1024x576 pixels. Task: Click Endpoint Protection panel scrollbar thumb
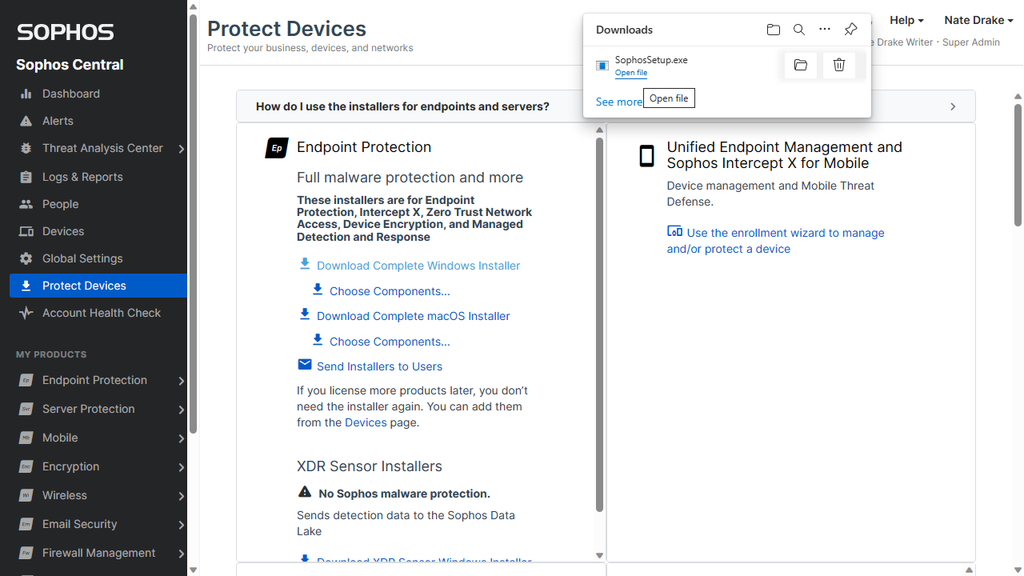(x=600, y=325)
